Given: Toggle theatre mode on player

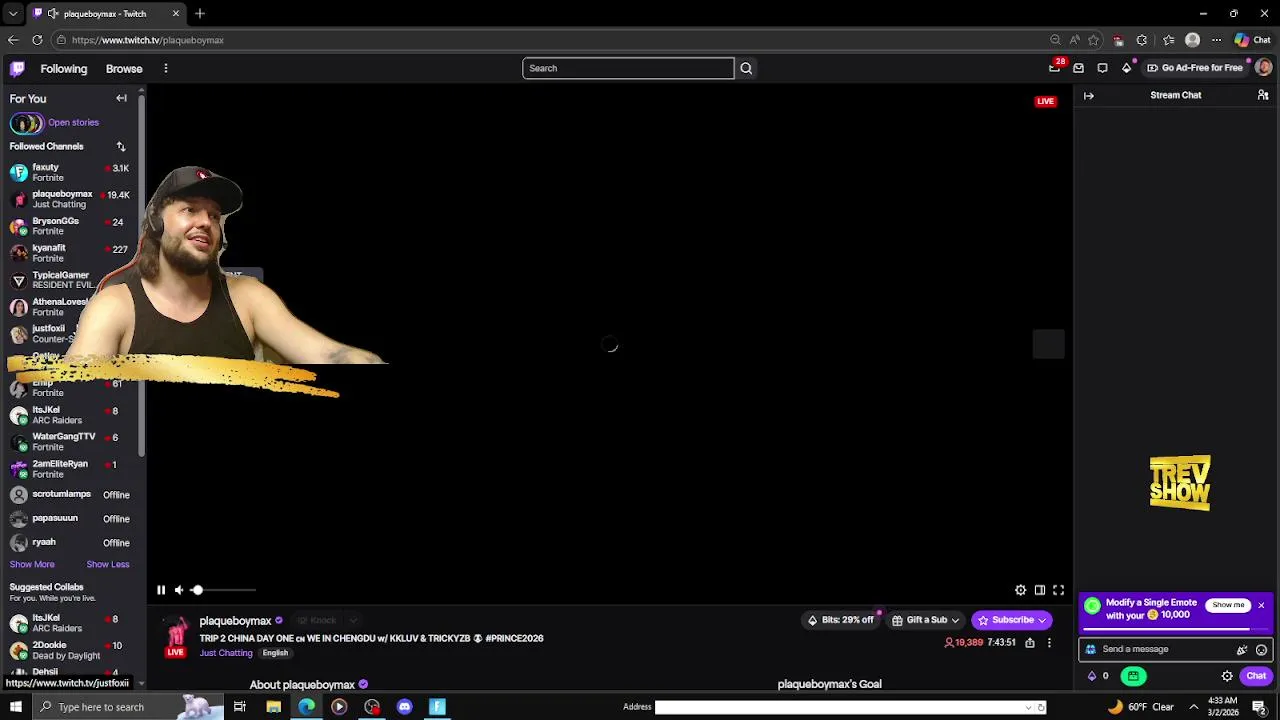Looking at the screenshot, I should click(x=1040, y=590).
